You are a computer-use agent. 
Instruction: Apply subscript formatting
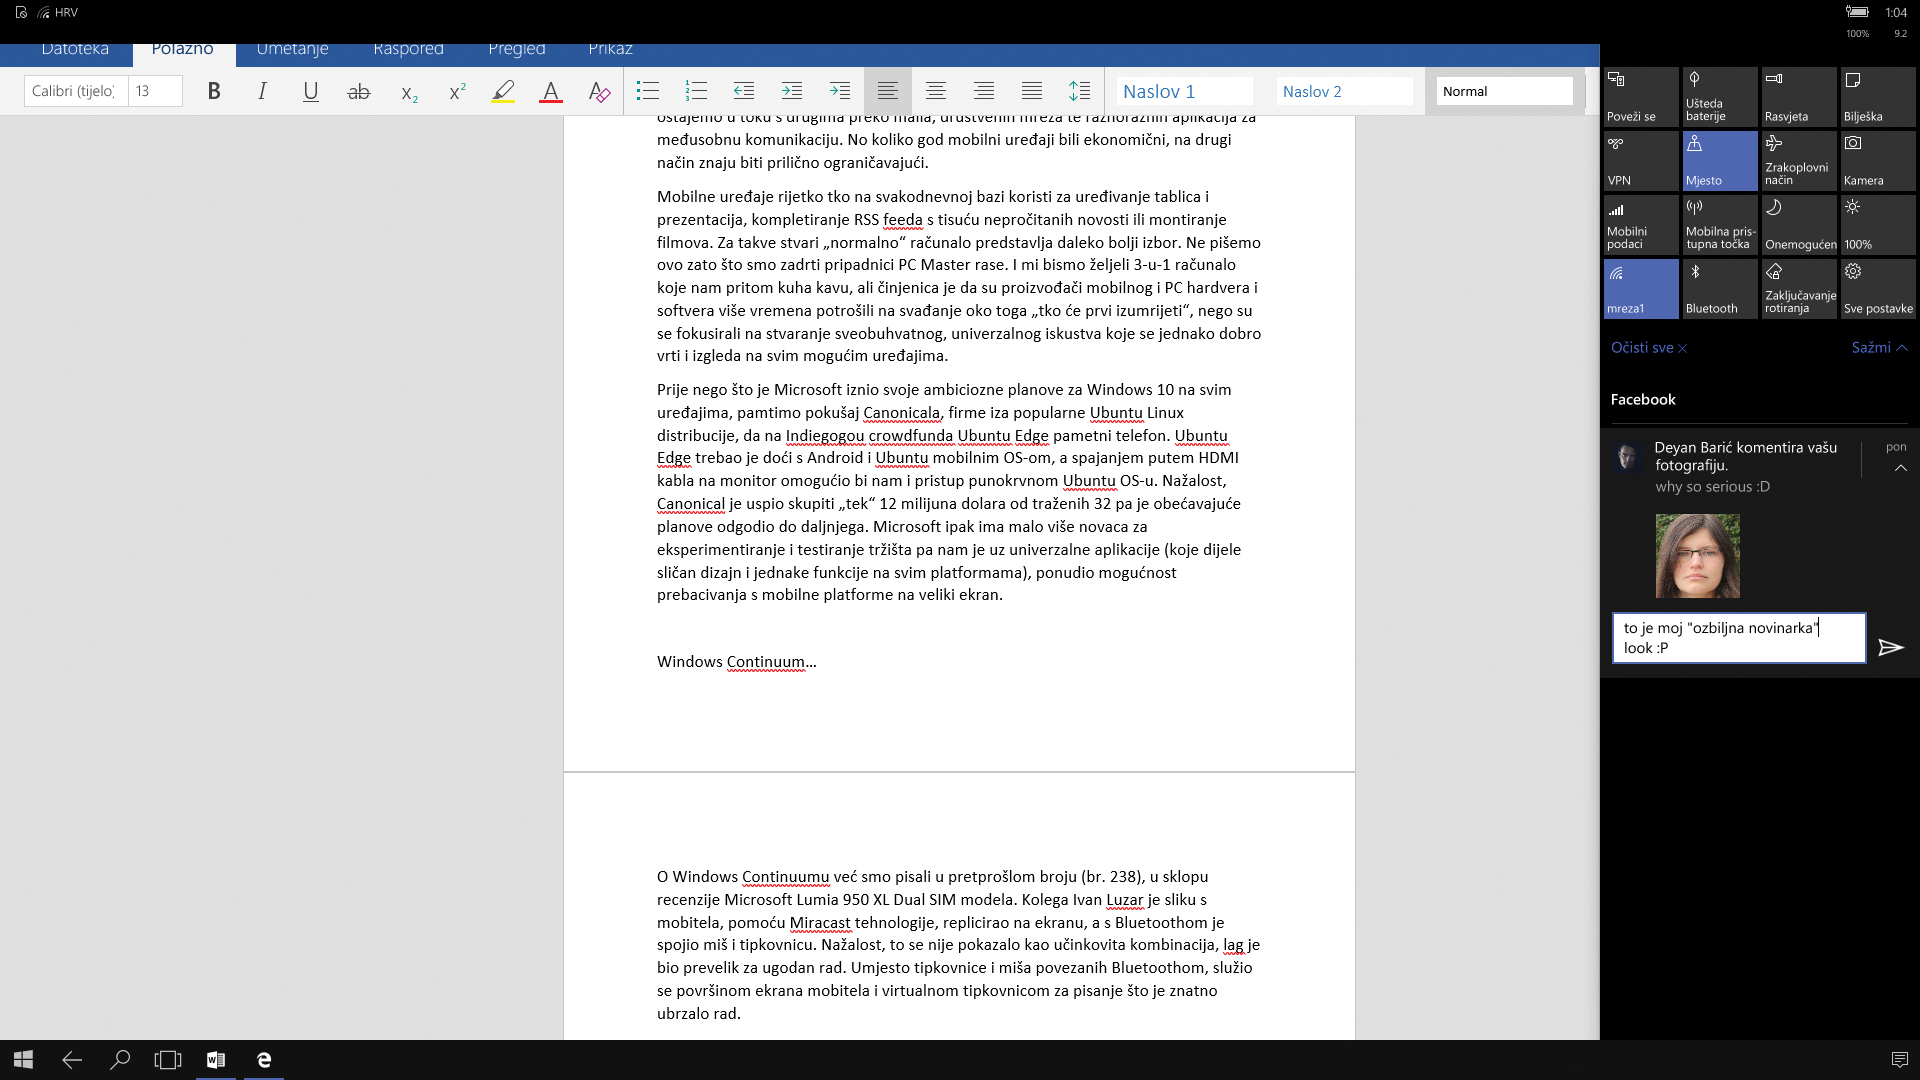click(x=408, y=91)
